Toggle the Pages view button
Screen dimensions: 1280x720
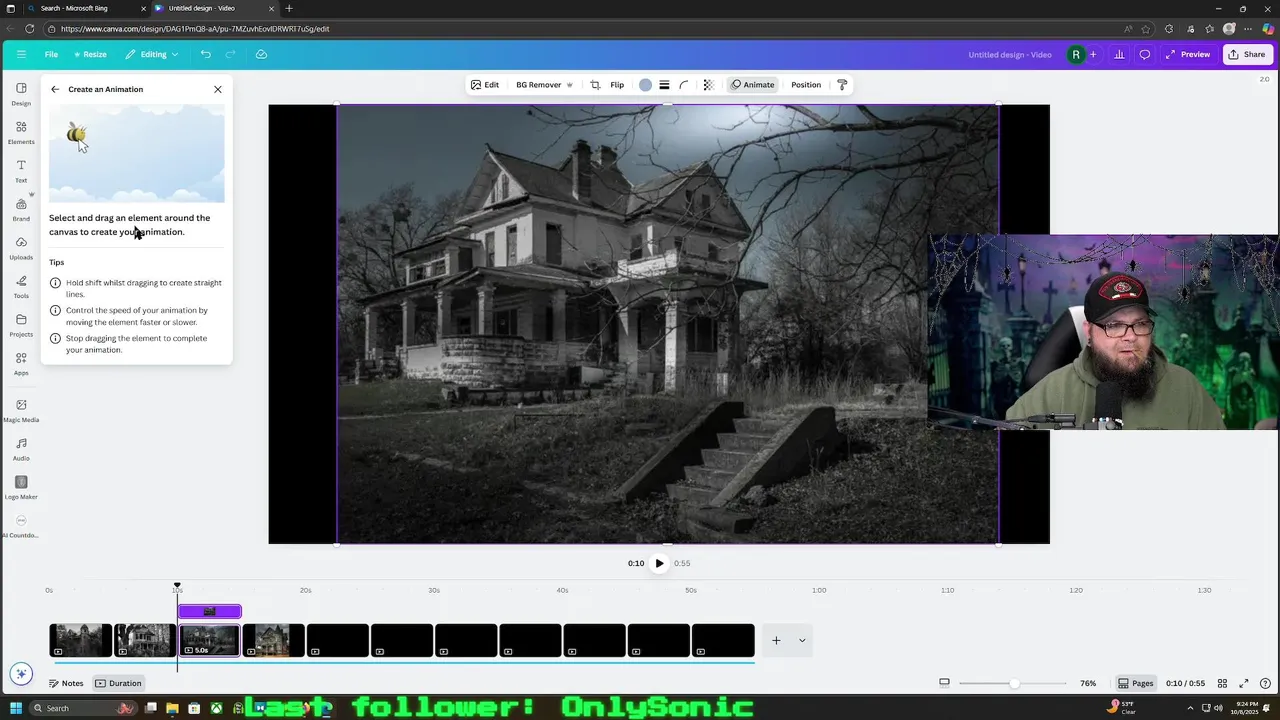click(x=1136, y=683)
